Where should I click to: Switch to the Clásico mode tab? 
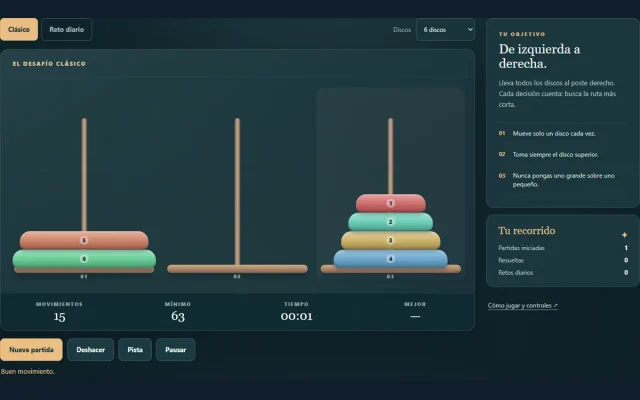click(x=19, y=29)
